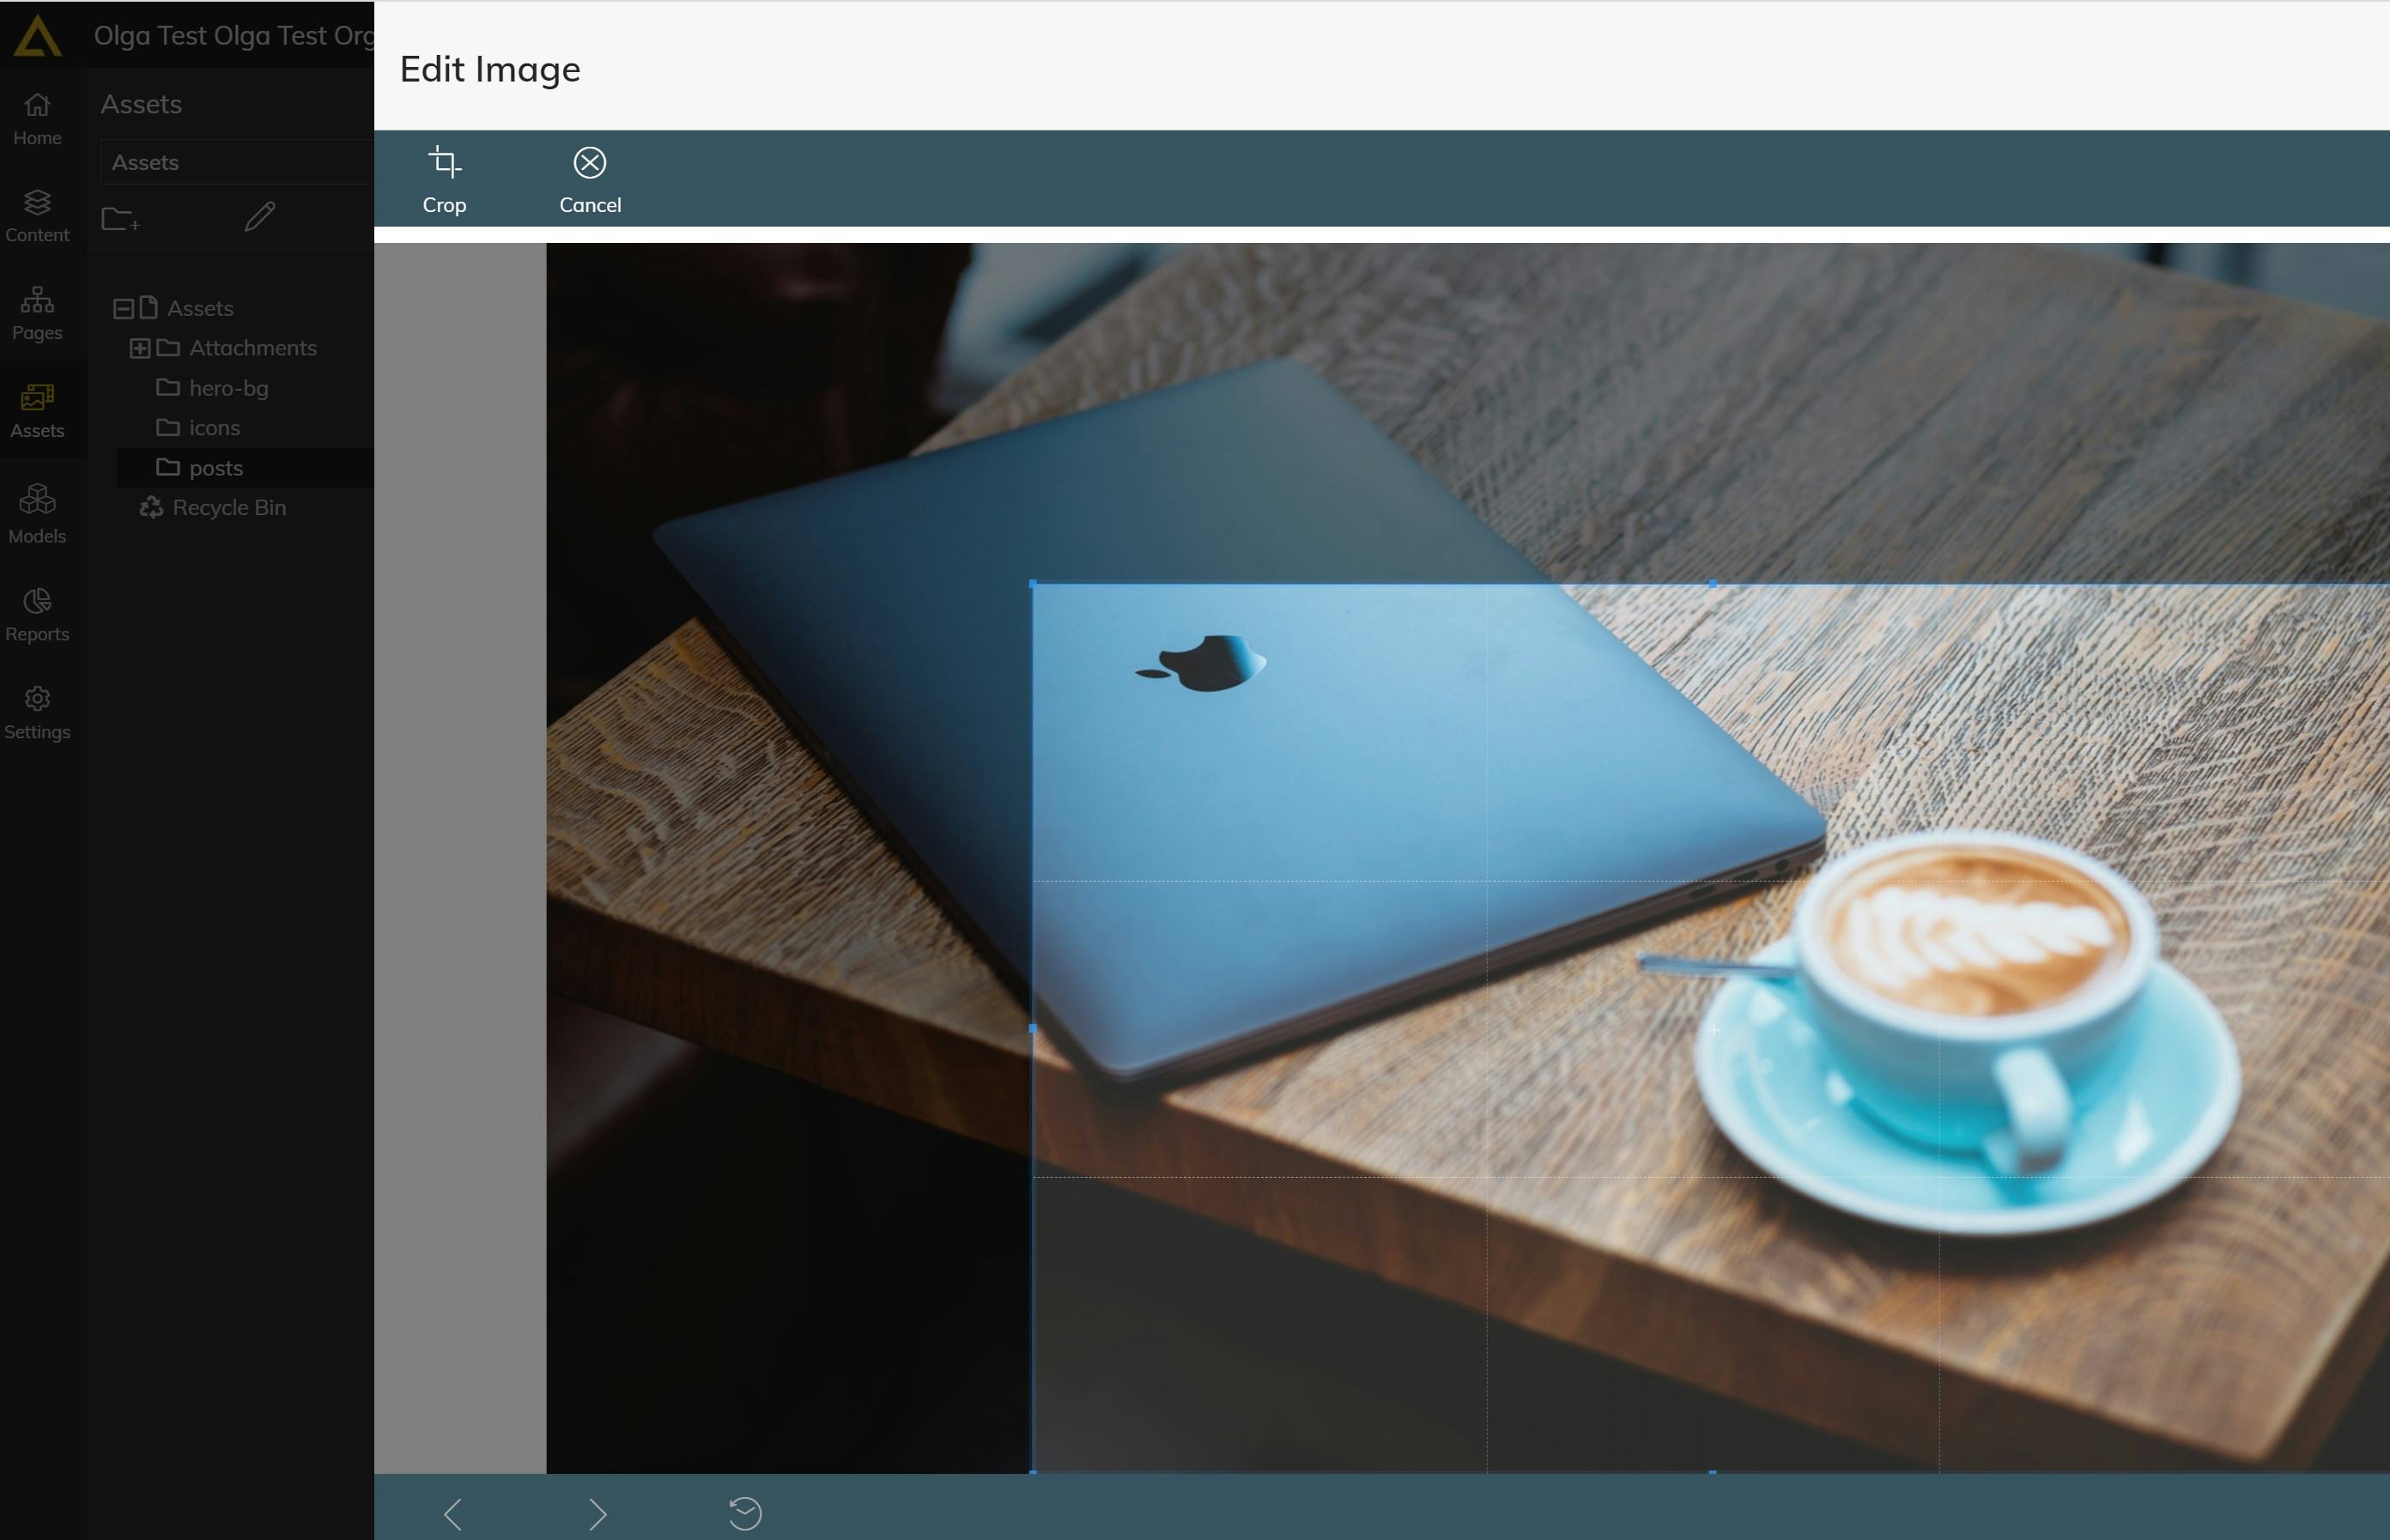Go to Settings in sidebar
Viewport: 2390px width, 1540px height.
[x=37, y=711]
